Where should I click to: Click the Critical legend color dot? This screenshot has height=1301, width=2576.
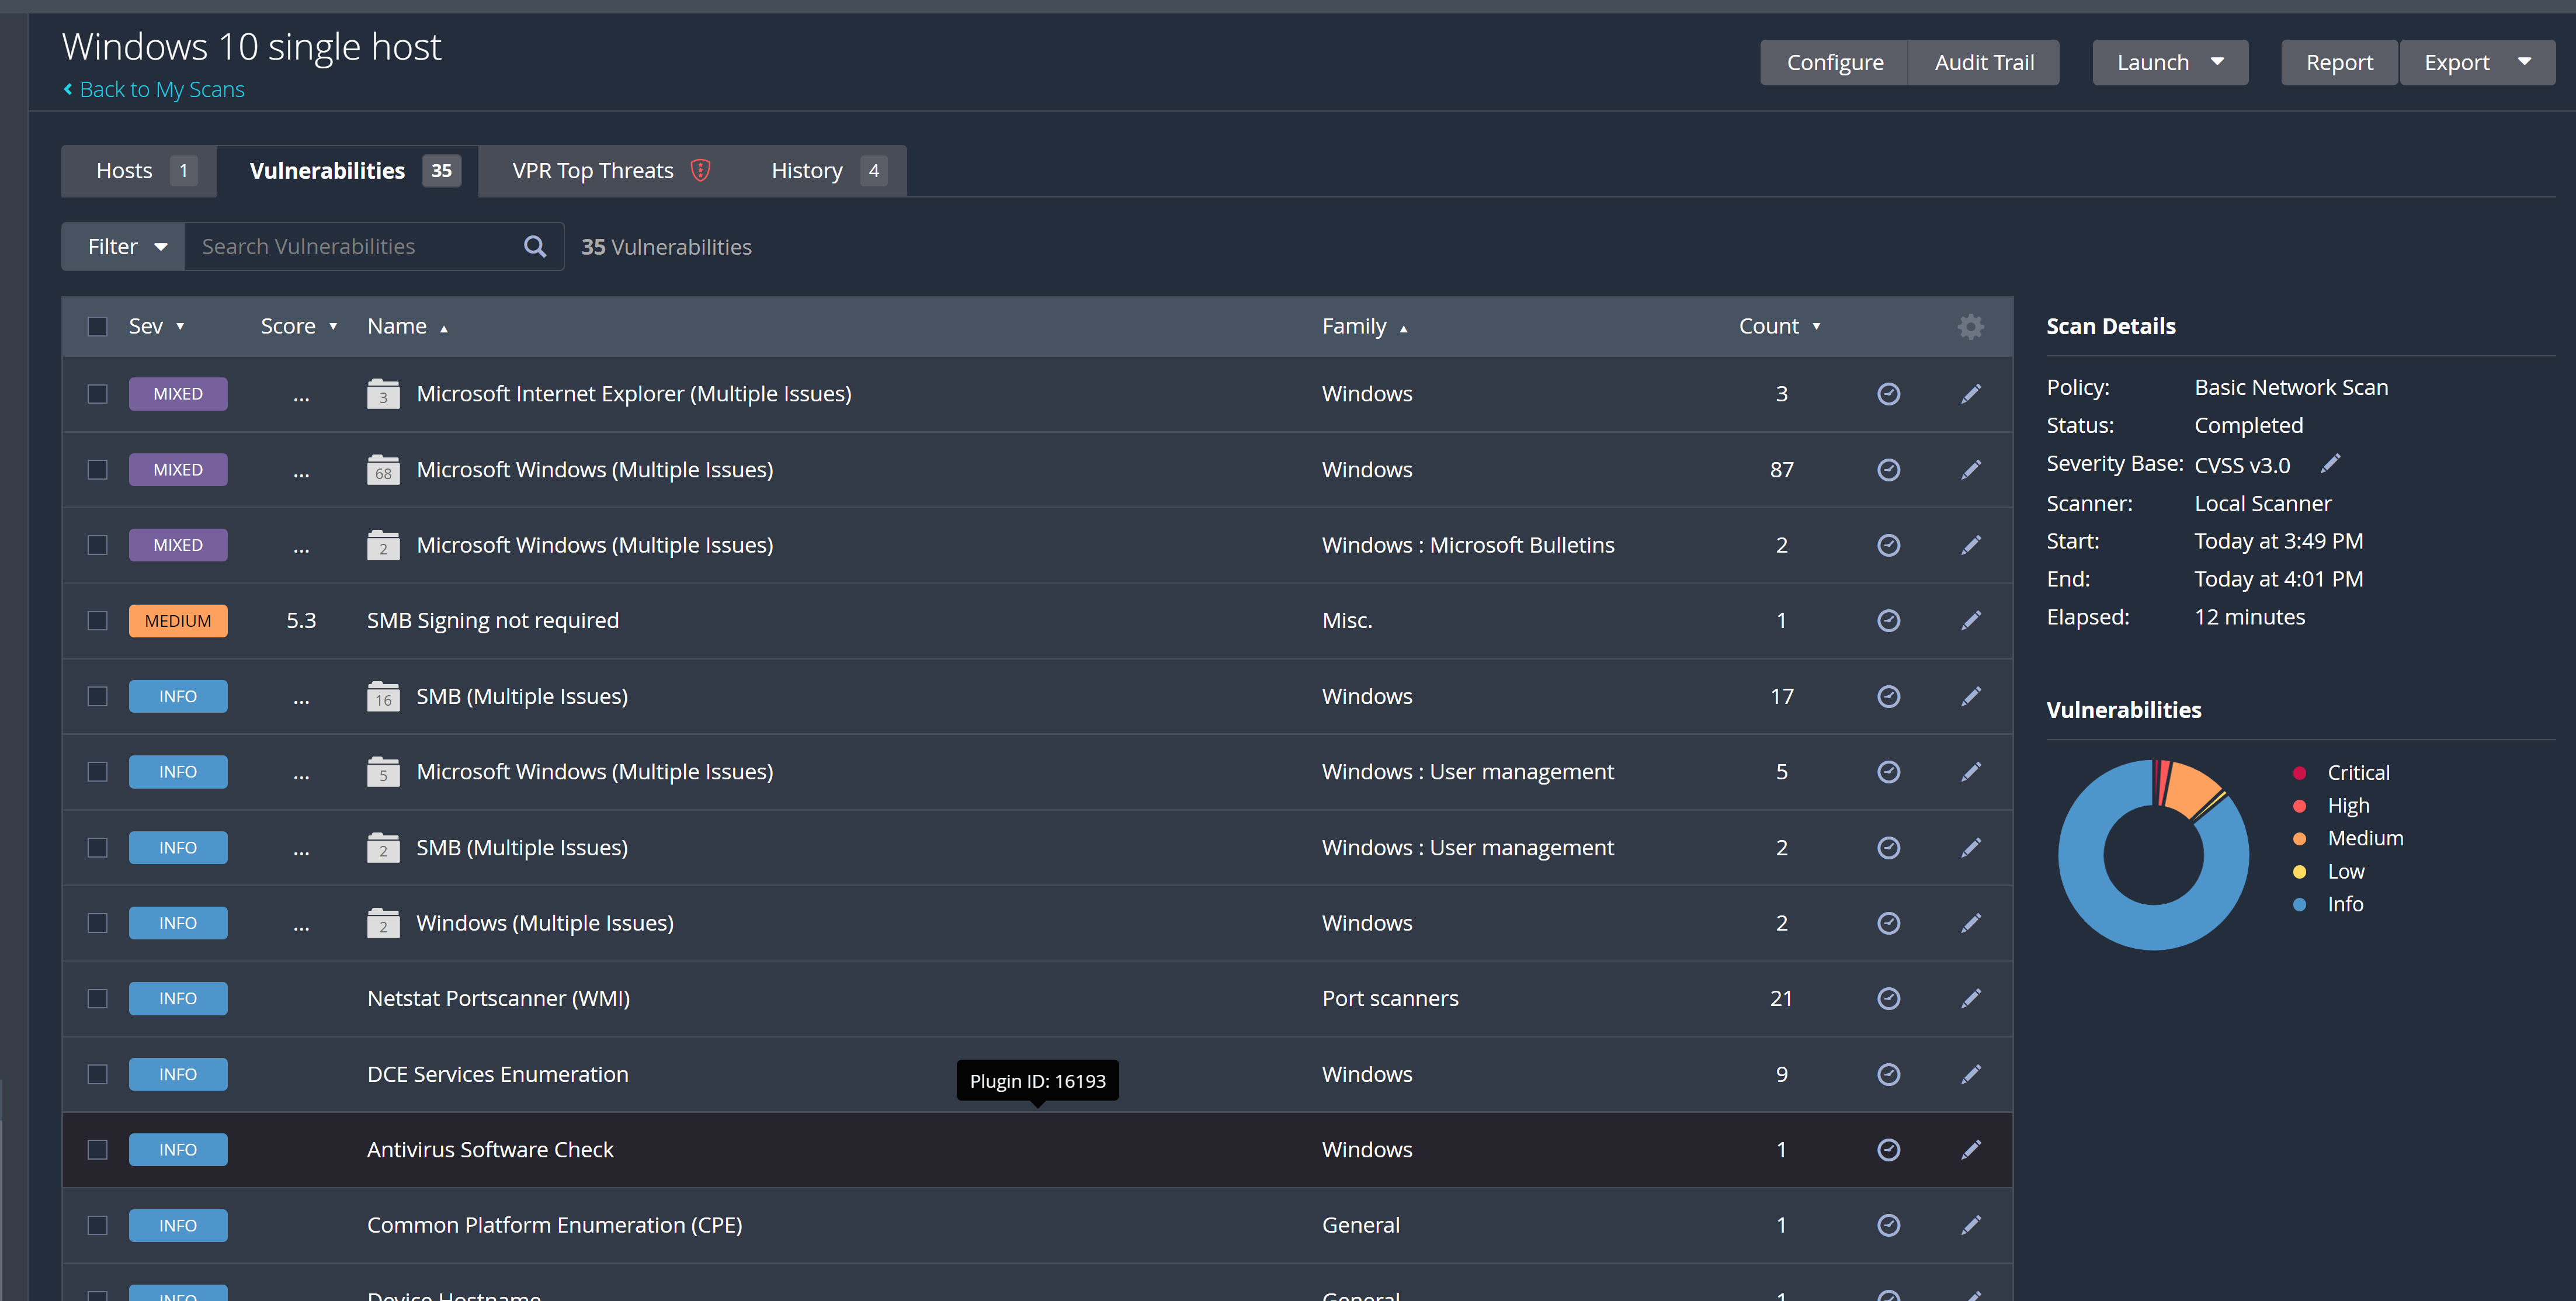2299,772
